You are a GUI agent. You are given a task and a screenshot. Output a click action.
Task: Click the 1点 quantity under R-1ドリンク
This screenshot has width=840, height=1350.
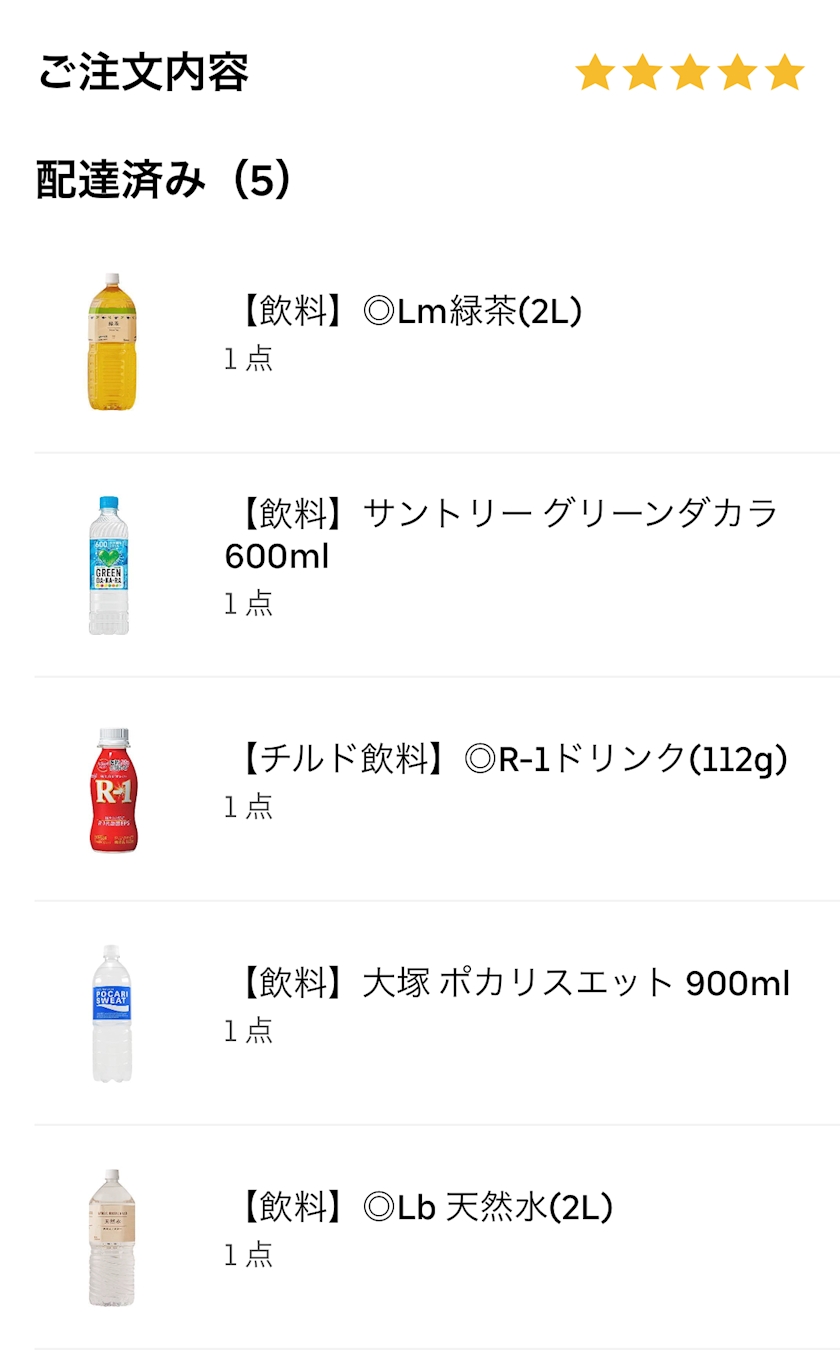pyautogui.click(x=248, y=807)
